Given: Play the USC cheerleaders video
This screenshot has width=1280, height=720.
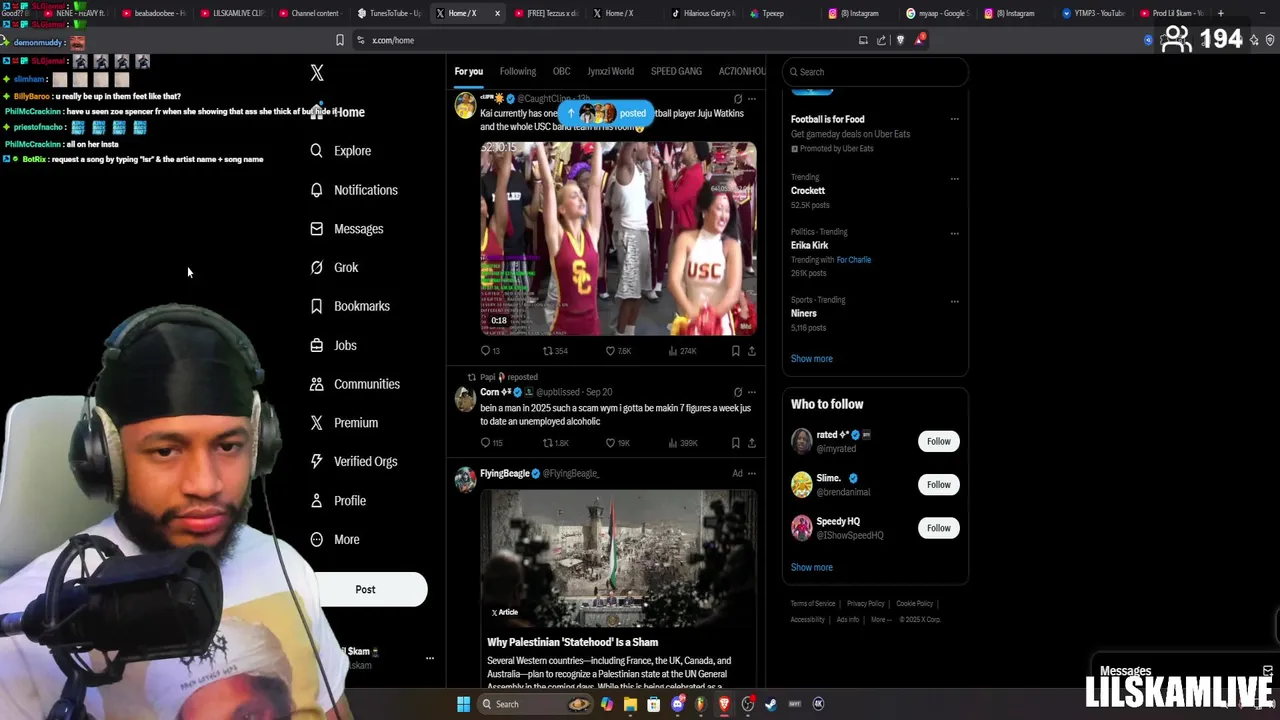Looking at the screenshot, I should click(x=618, y=238).
